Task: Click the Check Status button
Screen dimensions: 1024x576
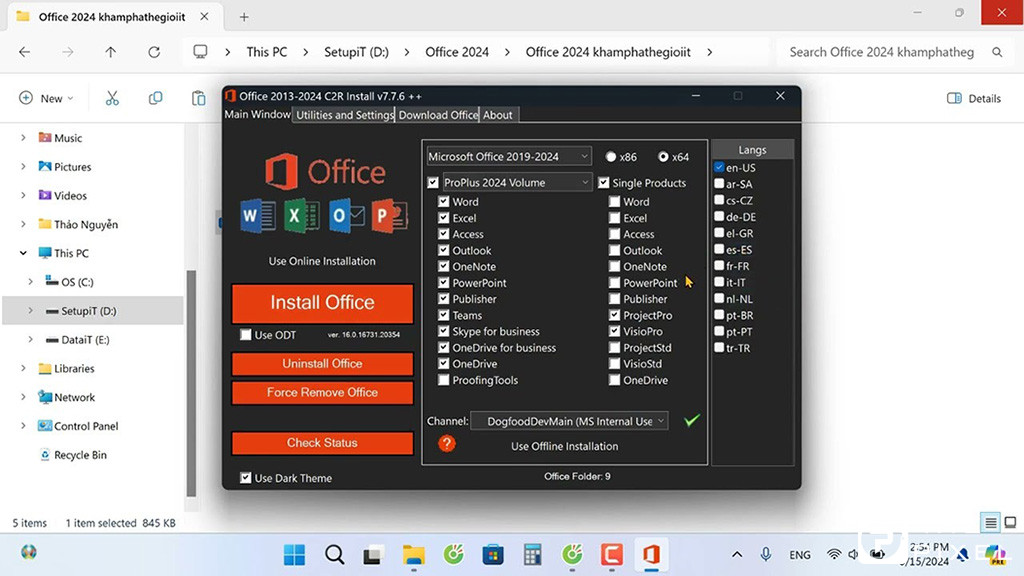Action: pos(322,443)
